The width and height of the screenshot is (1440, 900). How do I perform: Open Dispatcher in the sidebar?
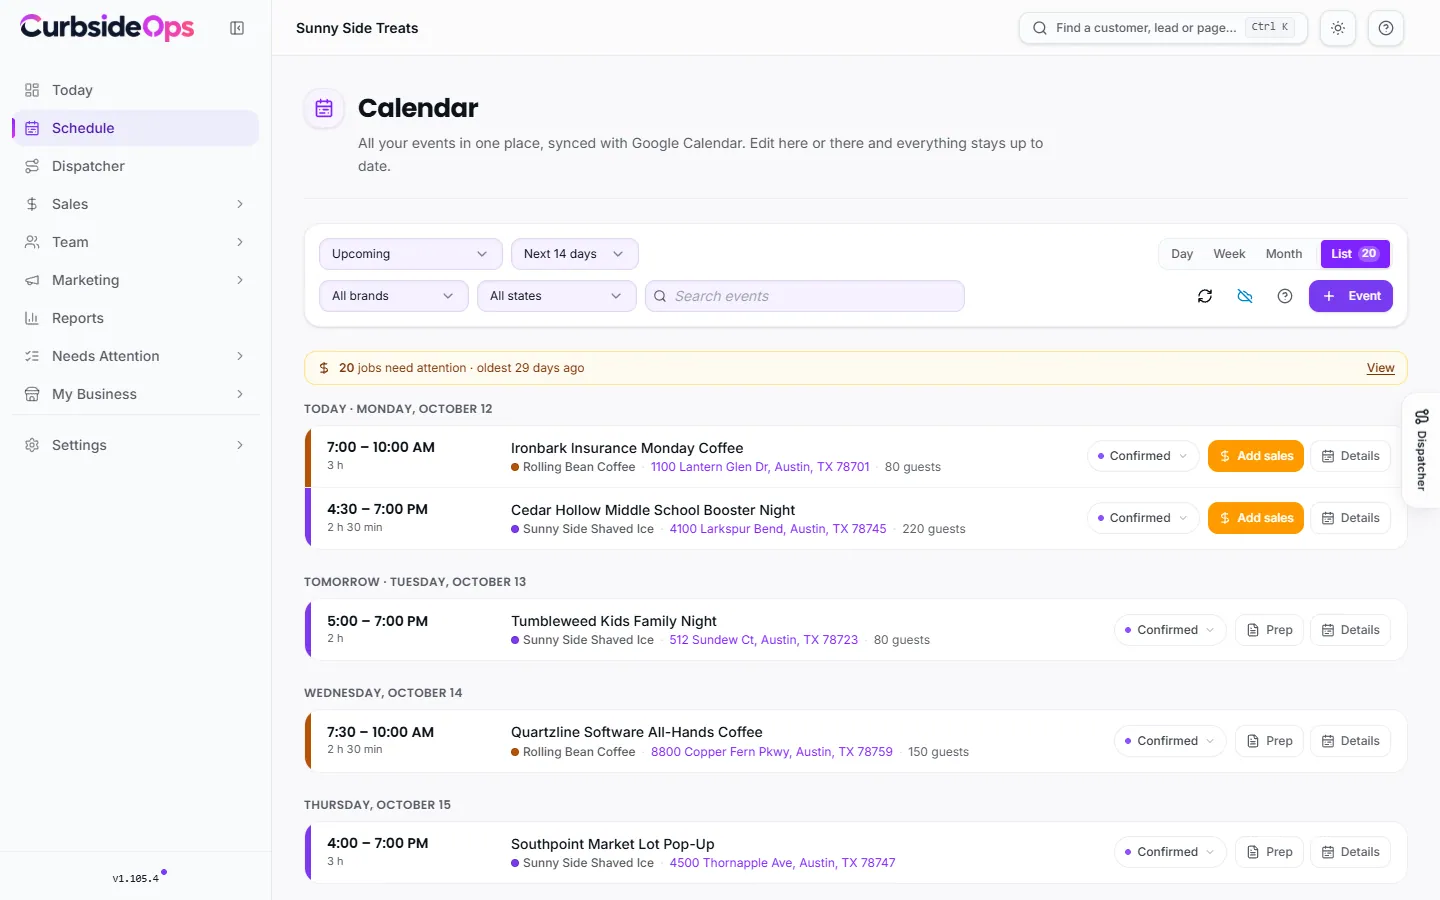click(x=136, y=166)
